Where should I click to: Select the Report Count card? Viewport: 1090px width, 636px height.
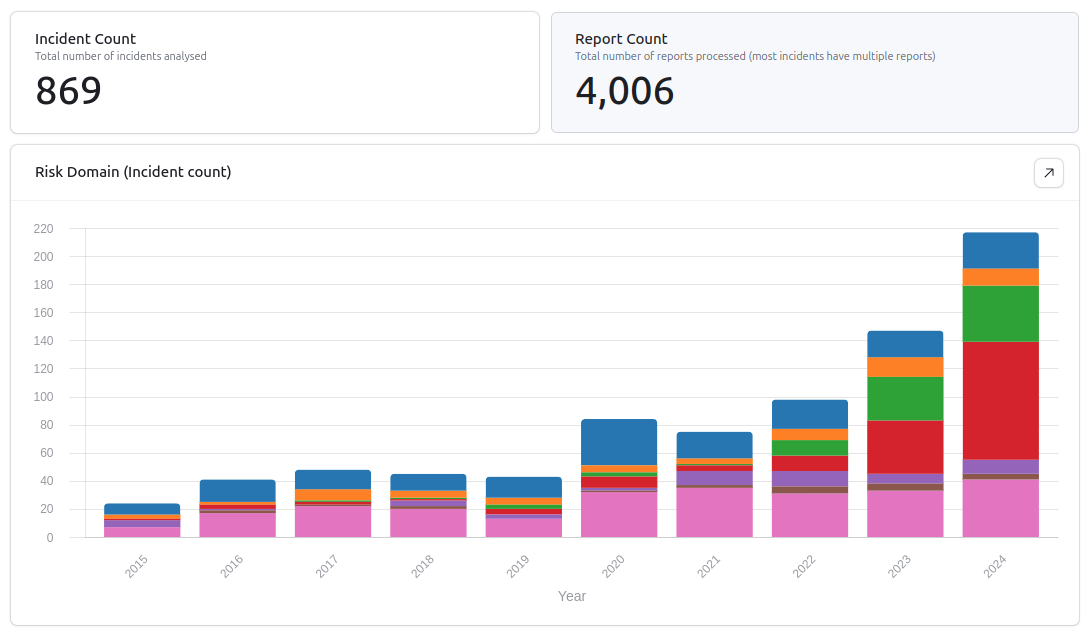click(x=814, y=72)
